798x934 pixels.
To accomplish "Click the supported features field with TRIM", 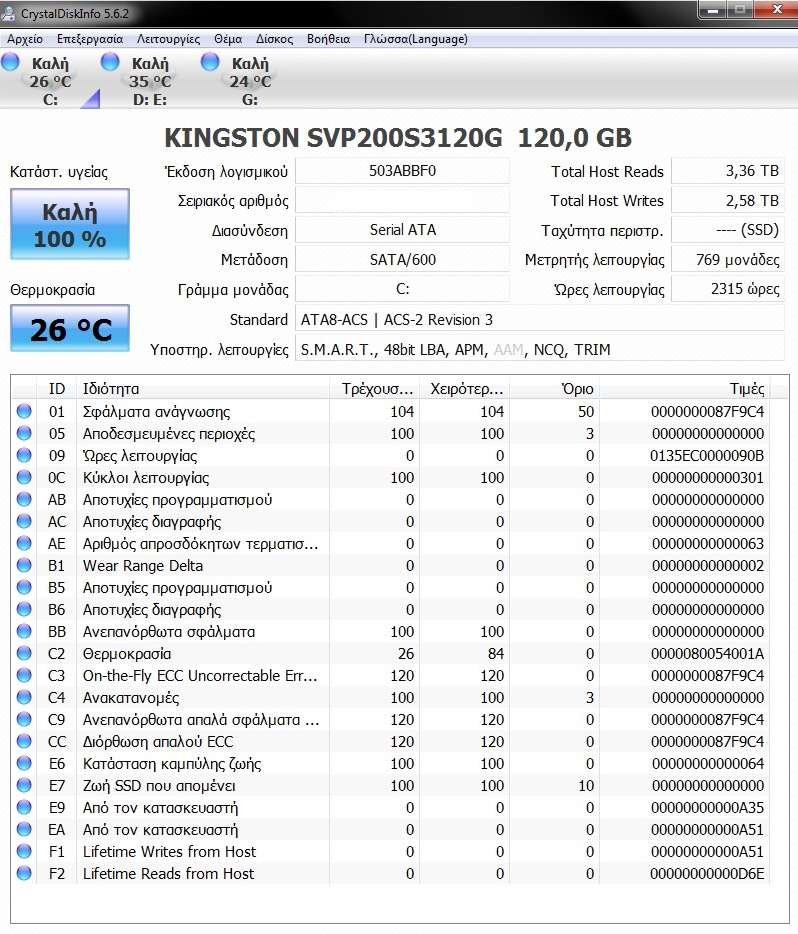I will point(540,349).
